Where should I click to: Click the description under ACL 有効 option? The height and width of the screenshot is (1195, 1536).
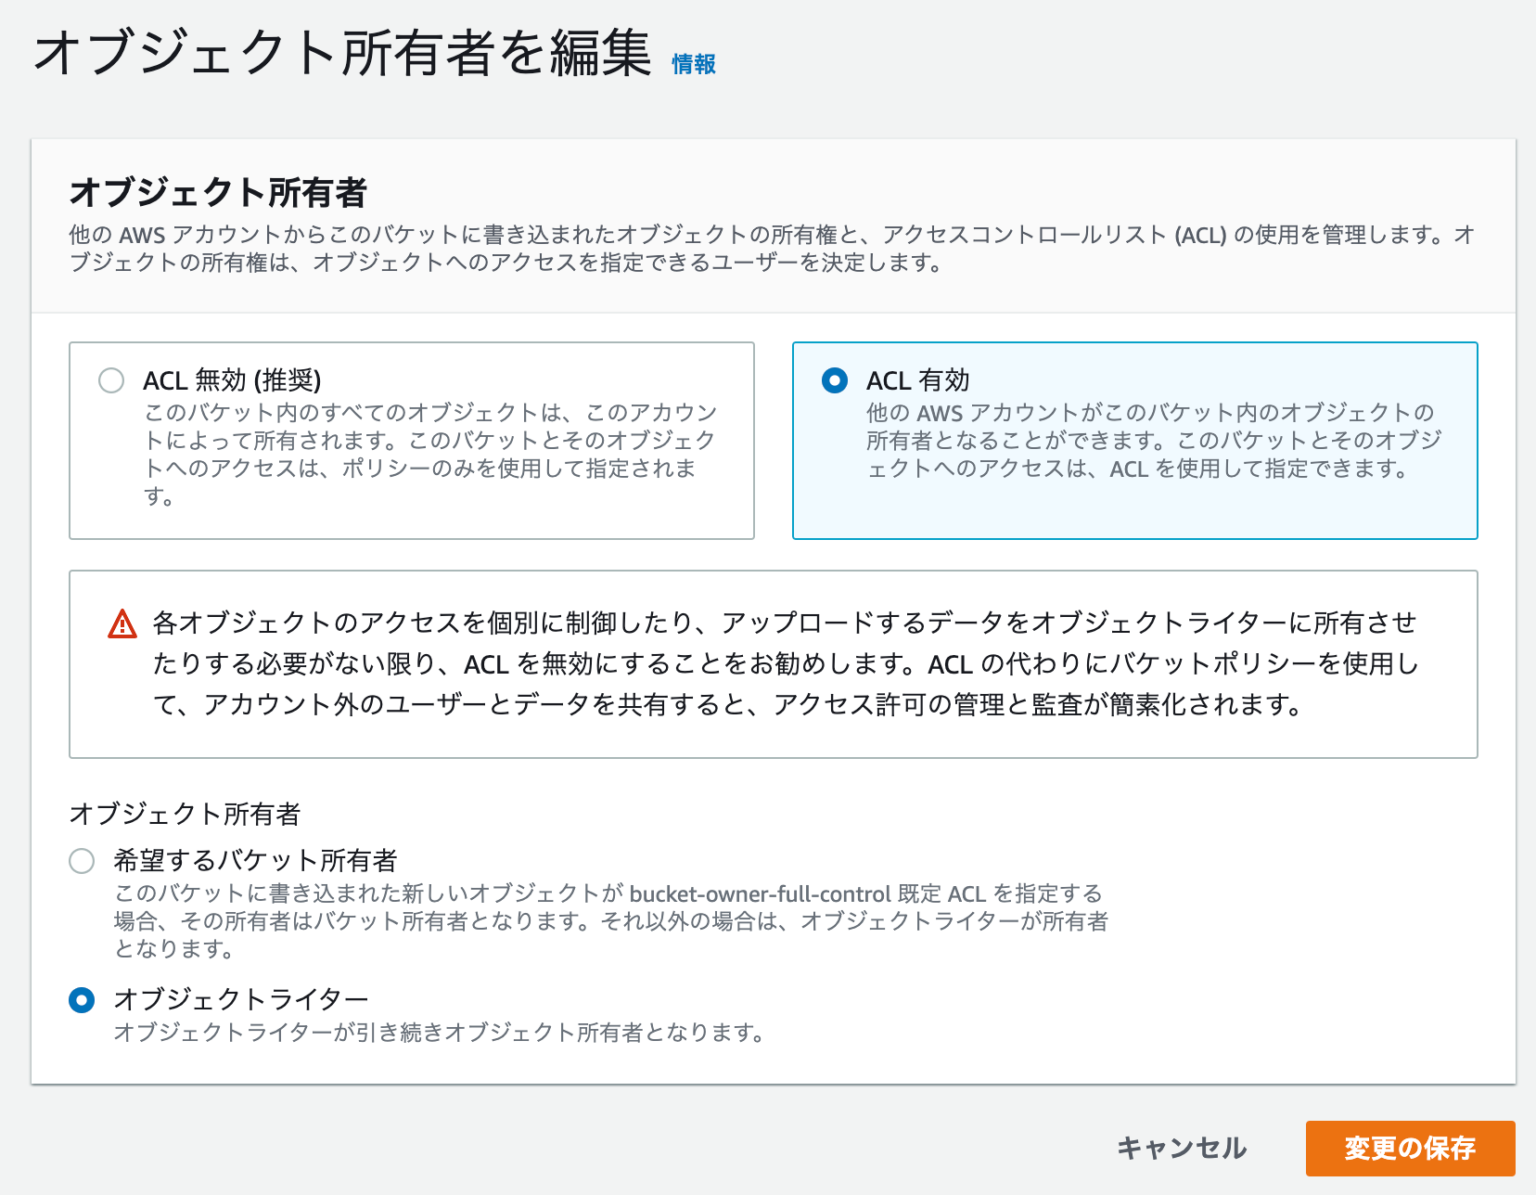point(1148,440)
